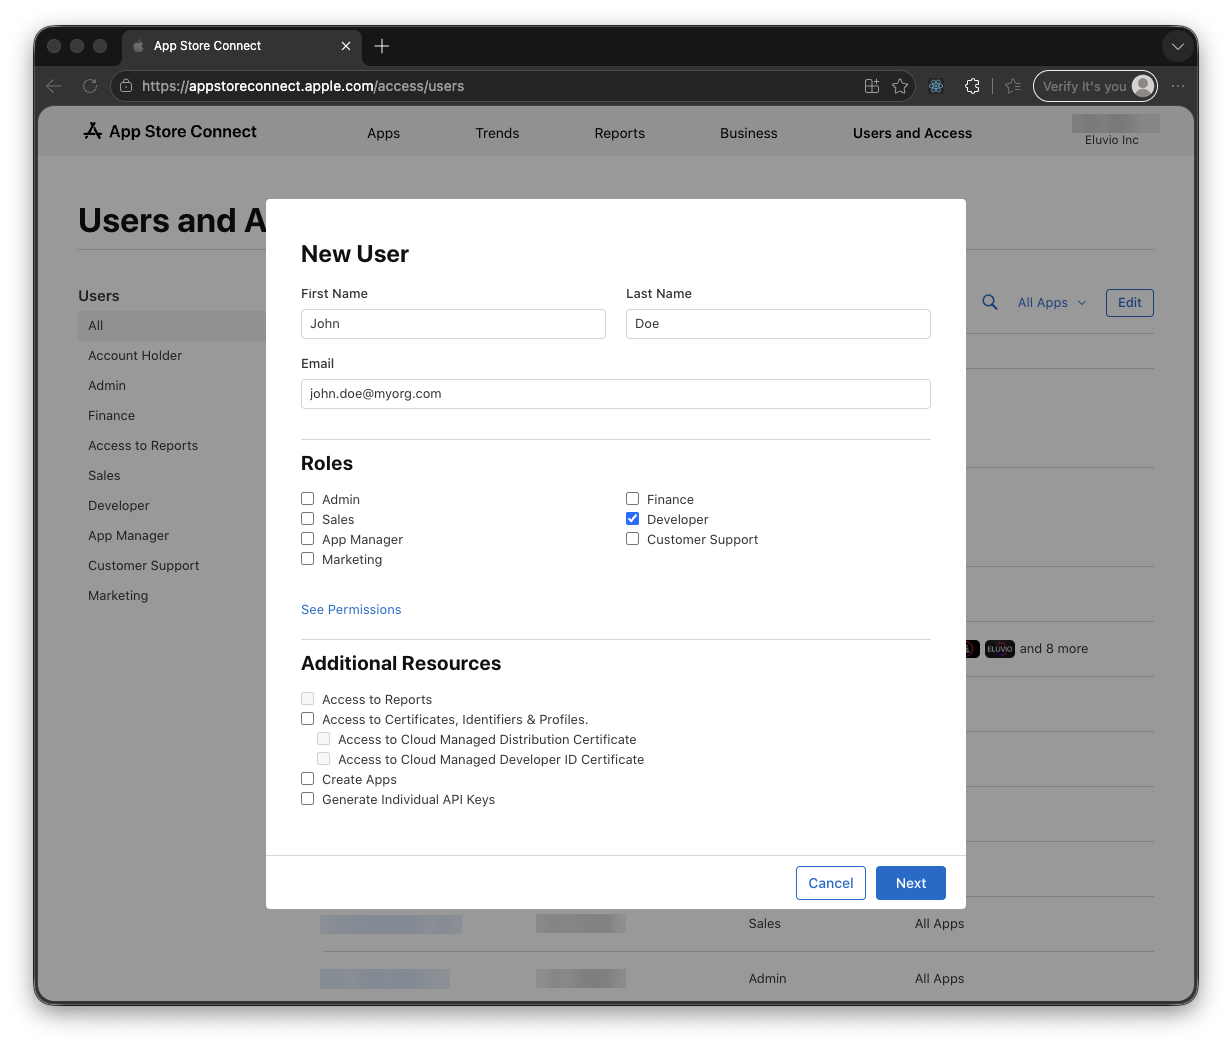Click the Eluvio app icon in row
Image resolution: width=1232 pixels, height=1047 pixels.
[1000, 649]
